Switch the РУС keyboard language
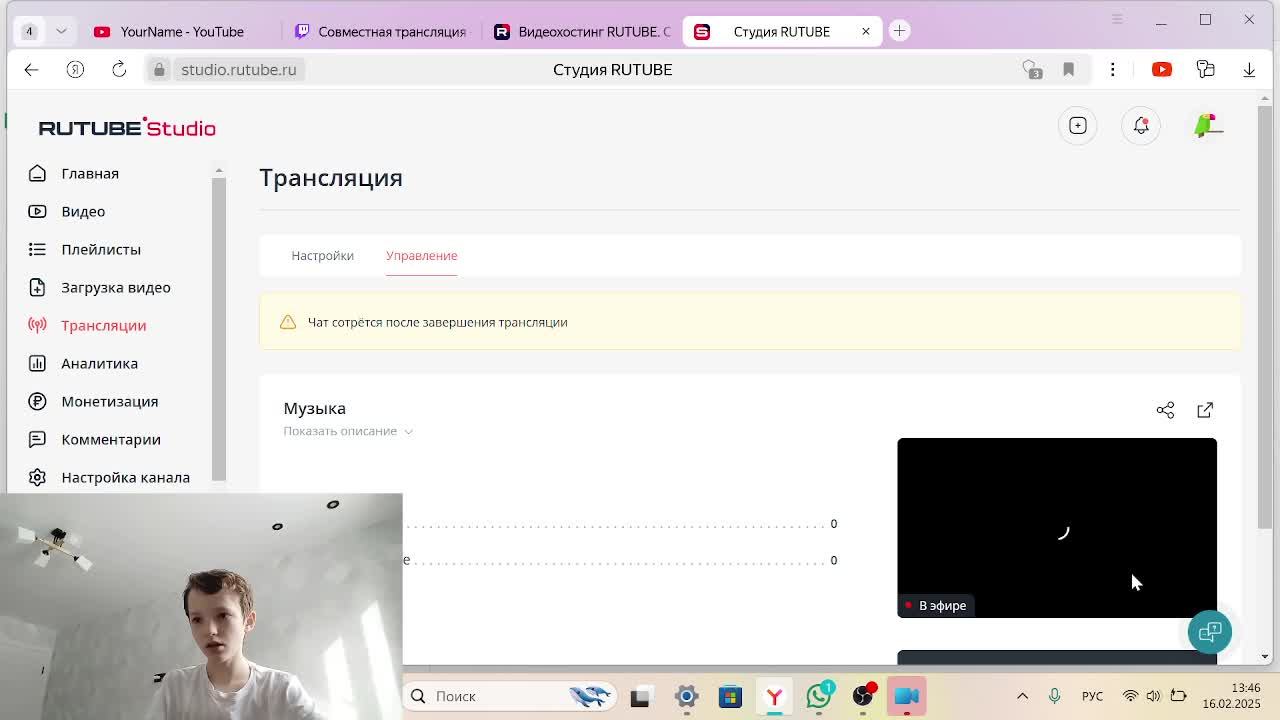 click(x=1092, y=696)
